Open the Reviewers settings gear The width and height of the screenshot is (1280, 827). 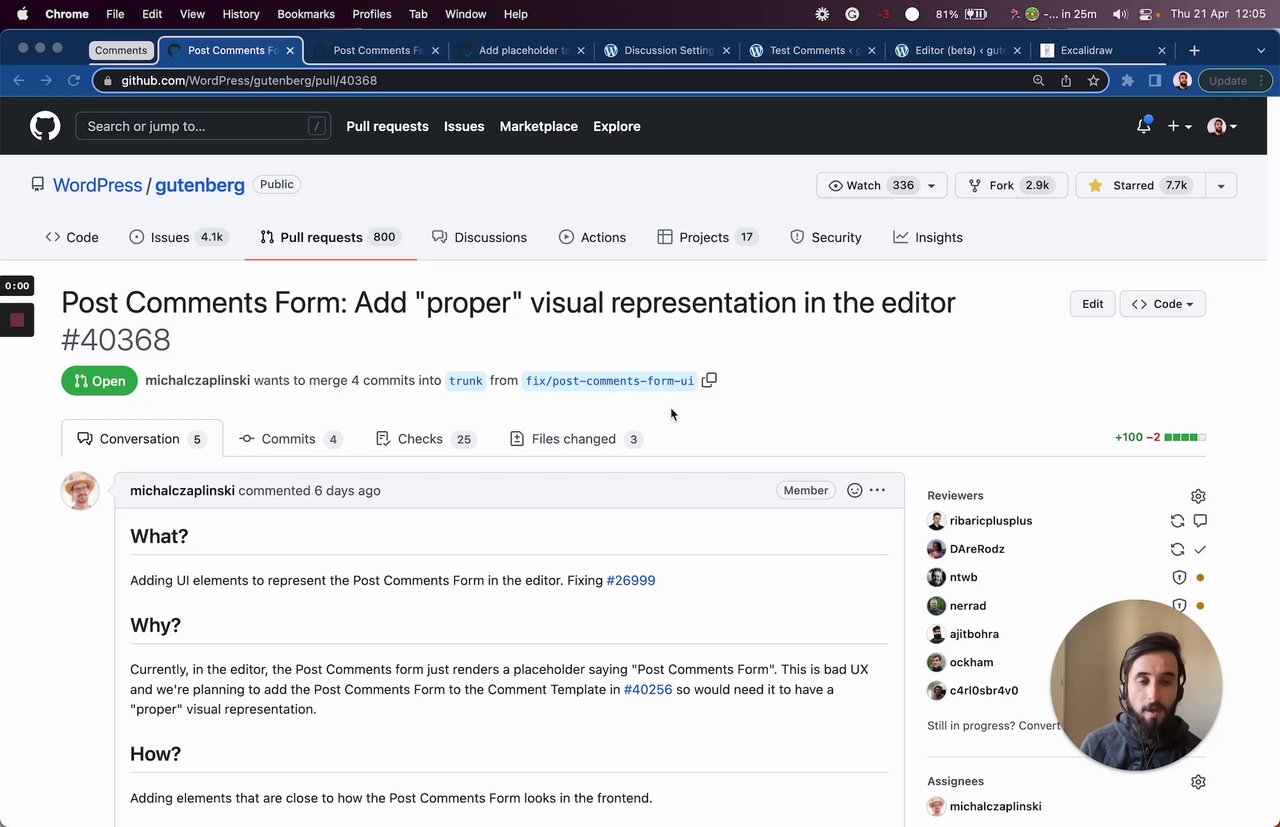[1198, 496]
